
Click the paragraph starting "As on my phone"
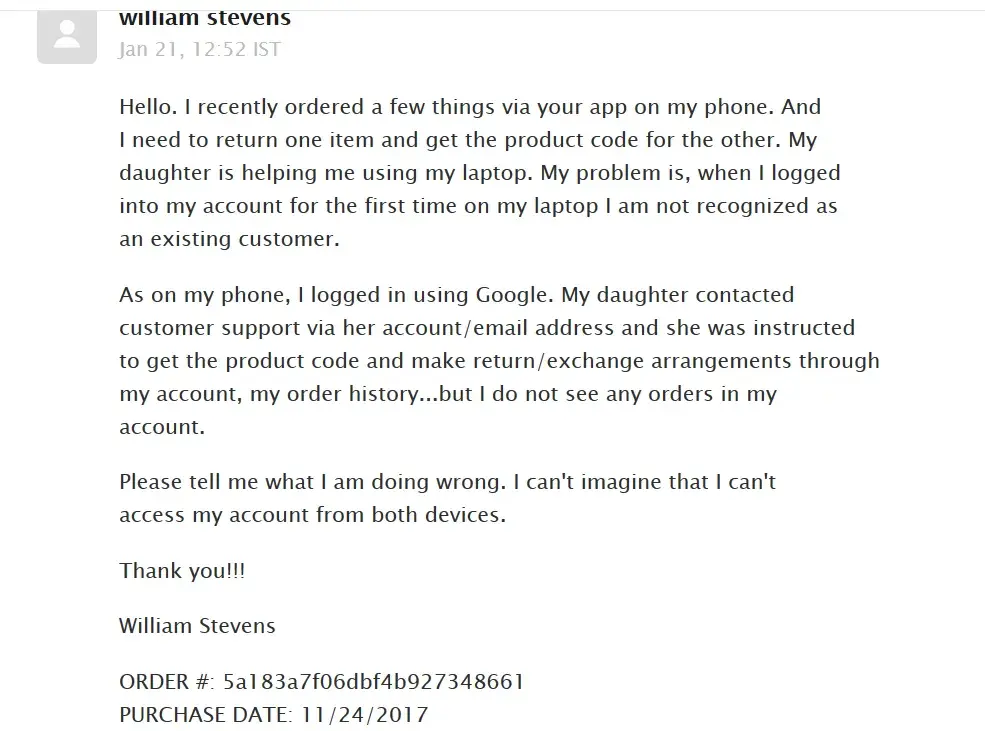[x=498, y=360]
